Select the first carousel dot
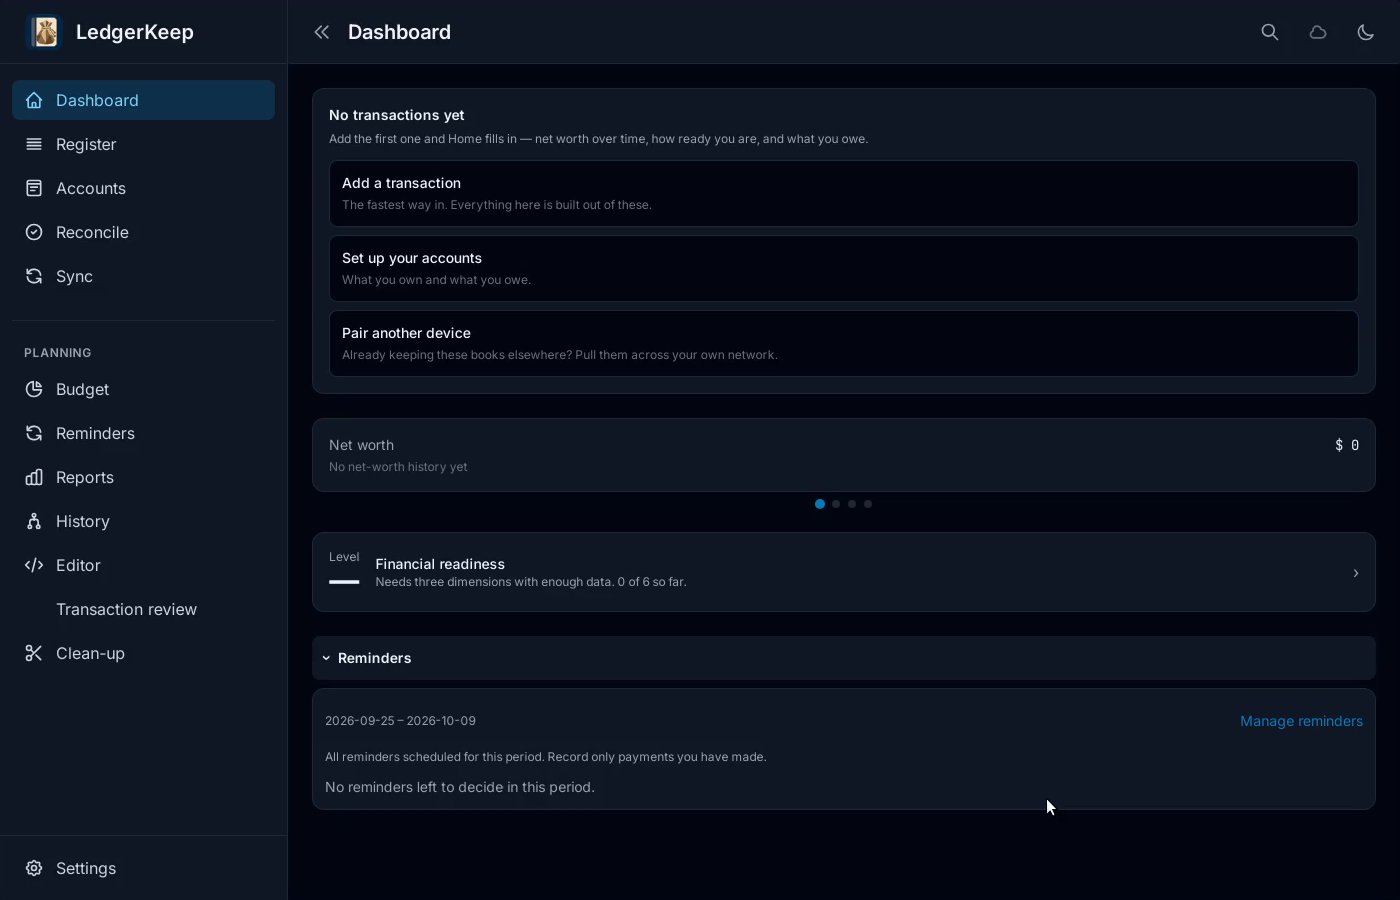Viewport: 1400px width, 900px height. click(x=820, y=504)
